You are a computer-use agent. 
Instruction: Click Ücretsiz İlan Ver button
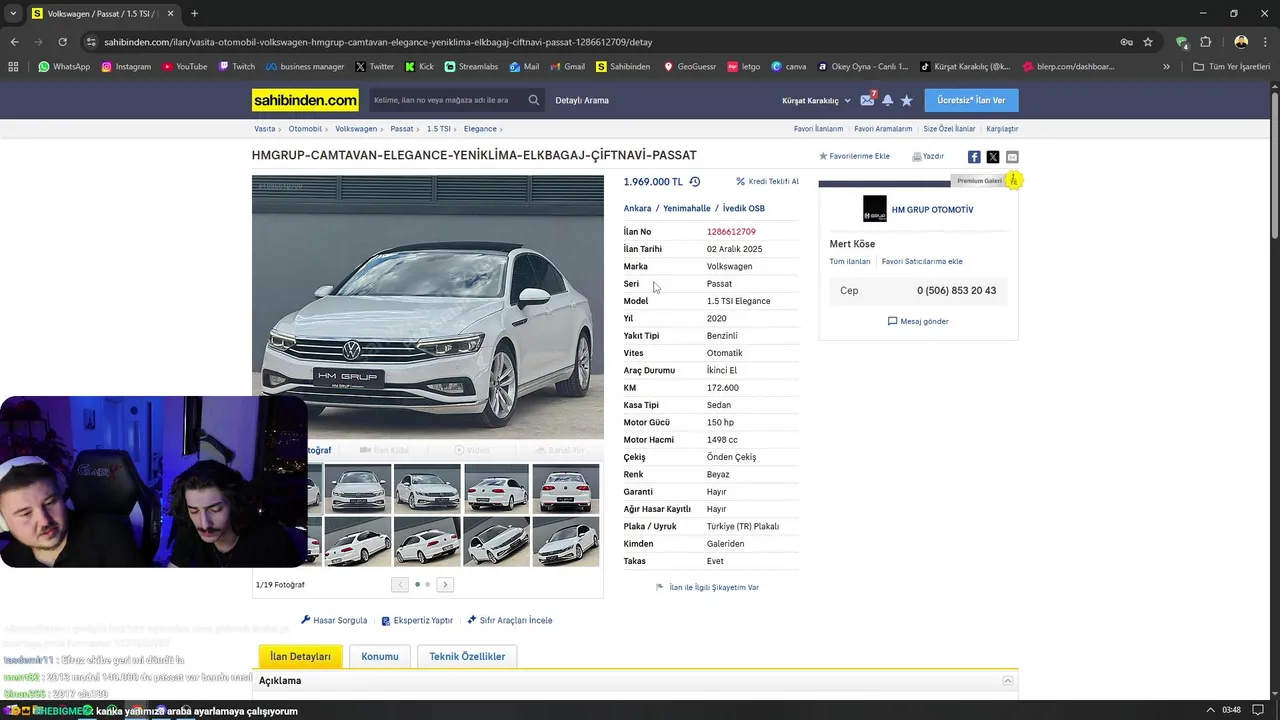pos(971,100)
